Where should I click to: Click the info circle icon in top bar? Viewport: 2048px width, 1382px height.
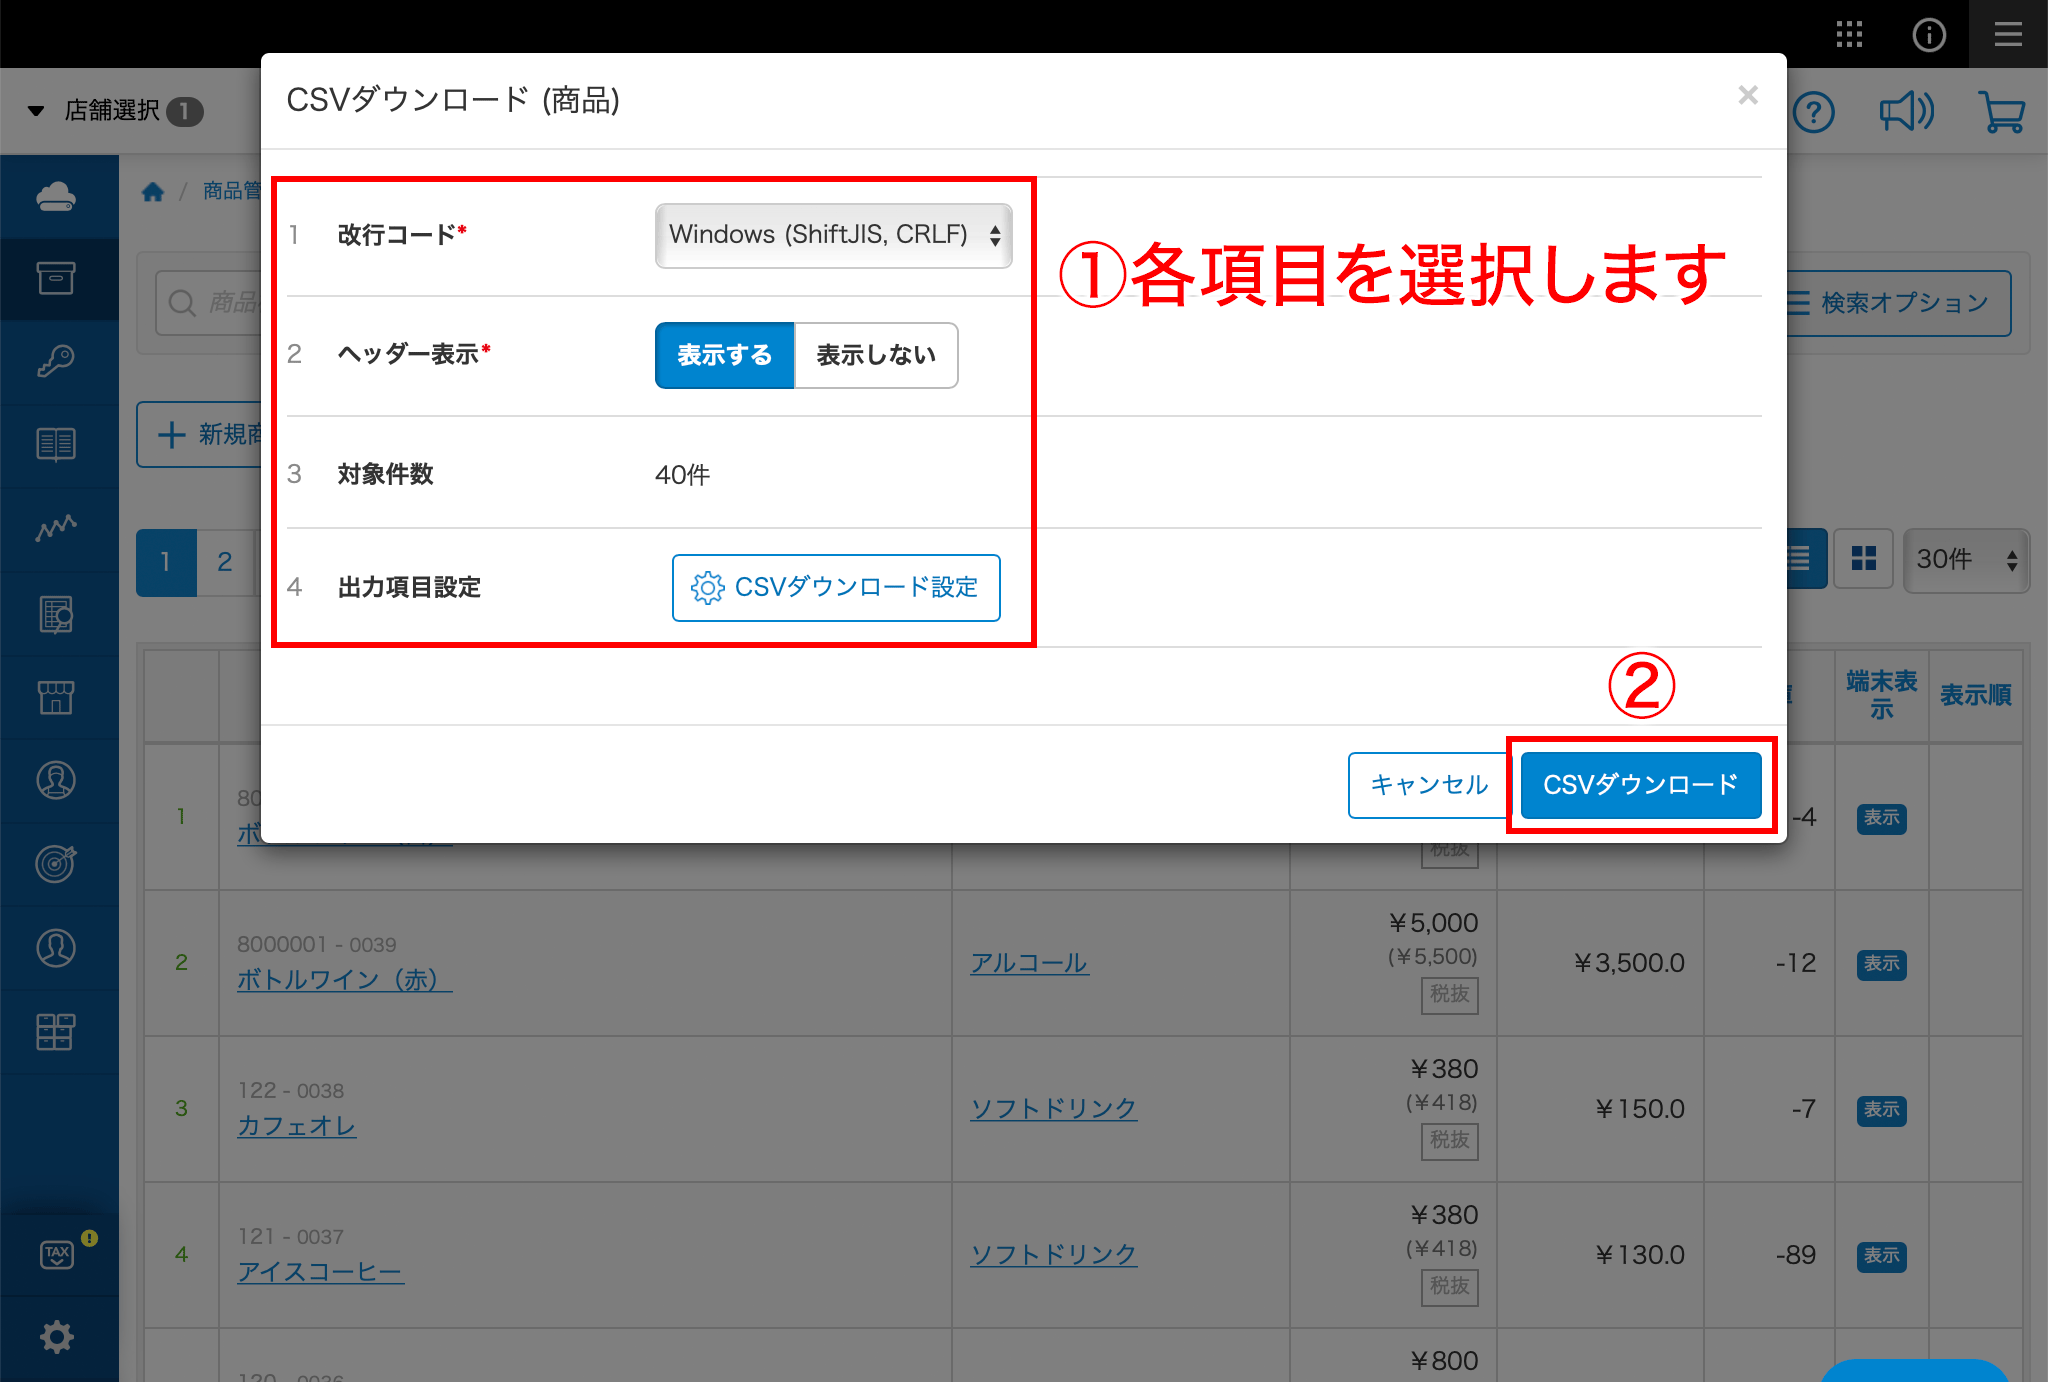[x=1929, y=35]
